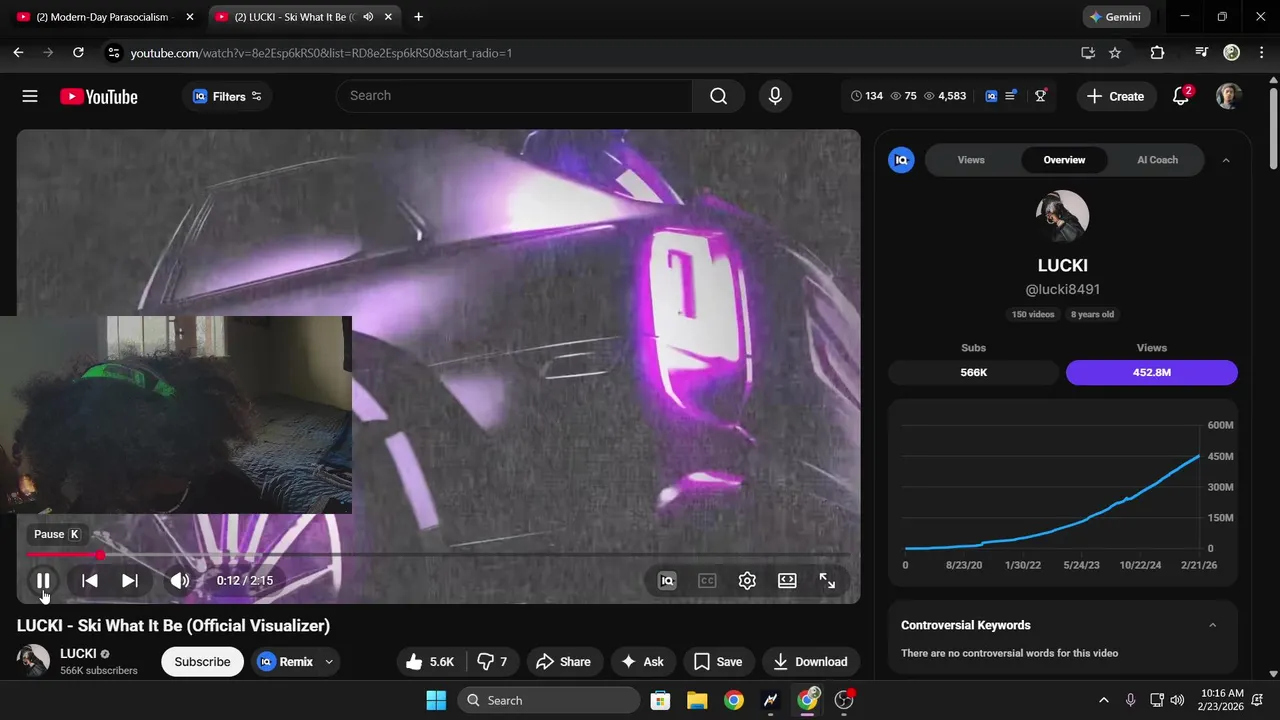Image resolution: width=1280 pixels, height=720 pixels.
Task: Go to the YouTube home logo
Action: (99, 96)
